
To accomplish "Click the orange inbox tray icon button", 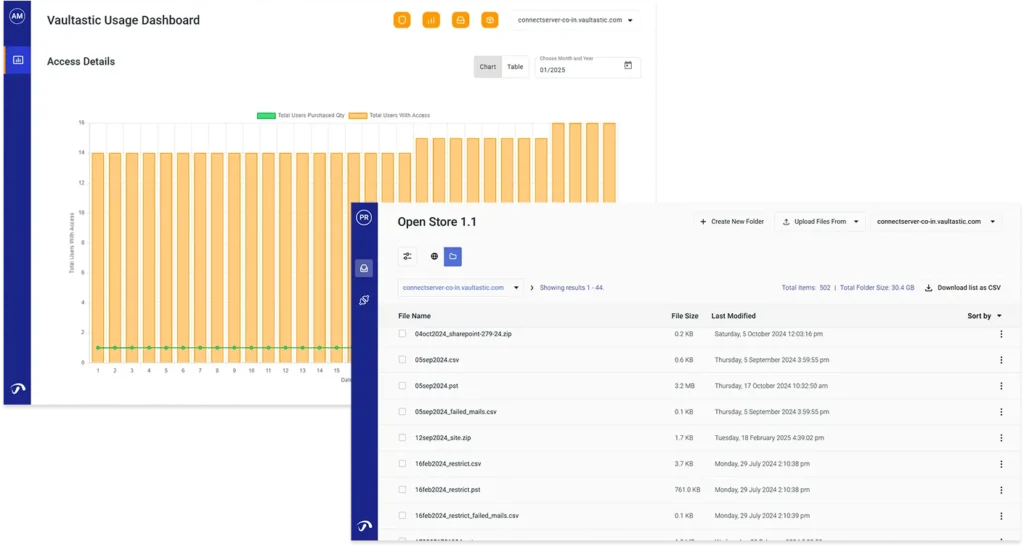I will (460, 20).
